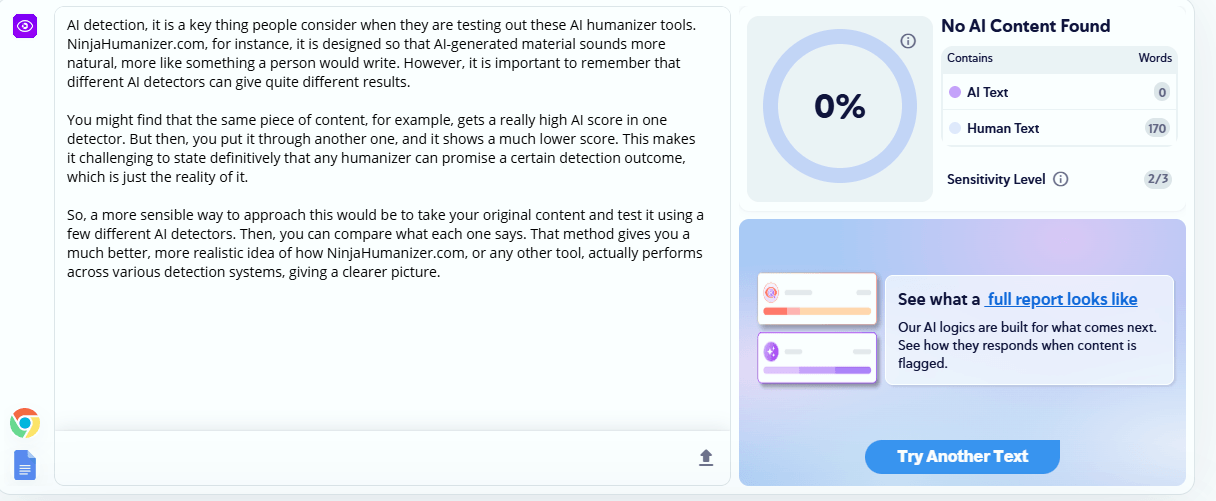Click the purple report preview card
The image size is (1216, 501).
coord(817,358)
